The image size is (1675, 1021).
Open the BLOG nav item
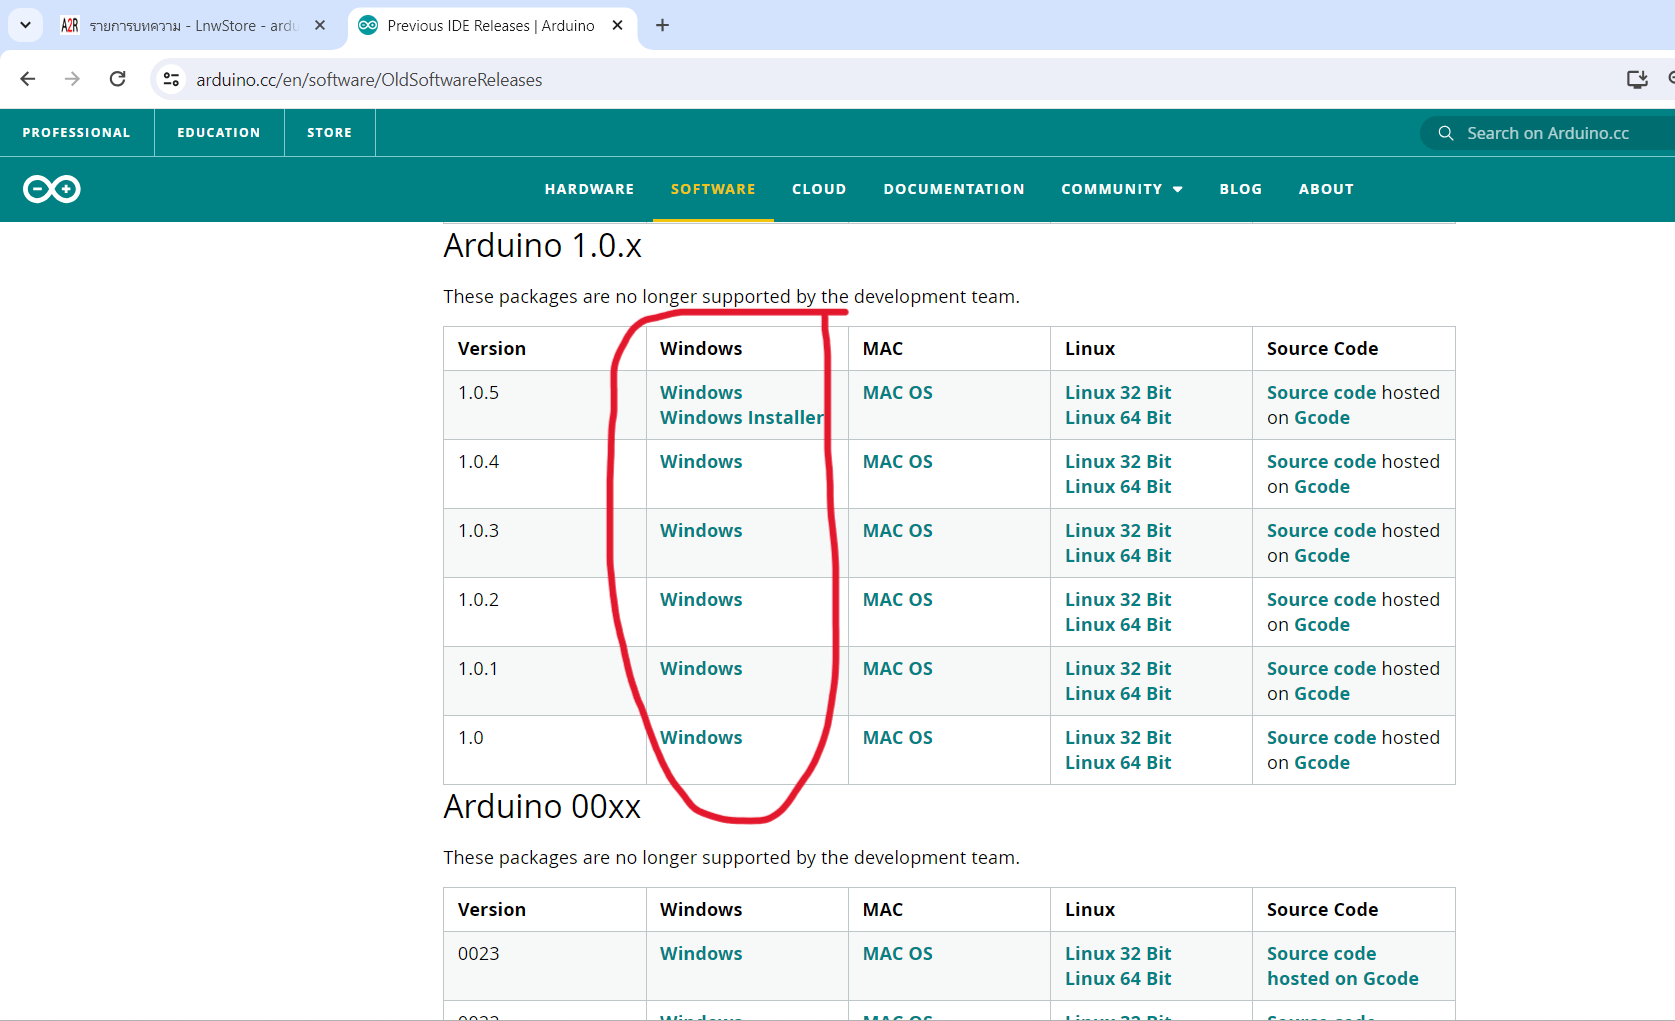point(1241,189)
